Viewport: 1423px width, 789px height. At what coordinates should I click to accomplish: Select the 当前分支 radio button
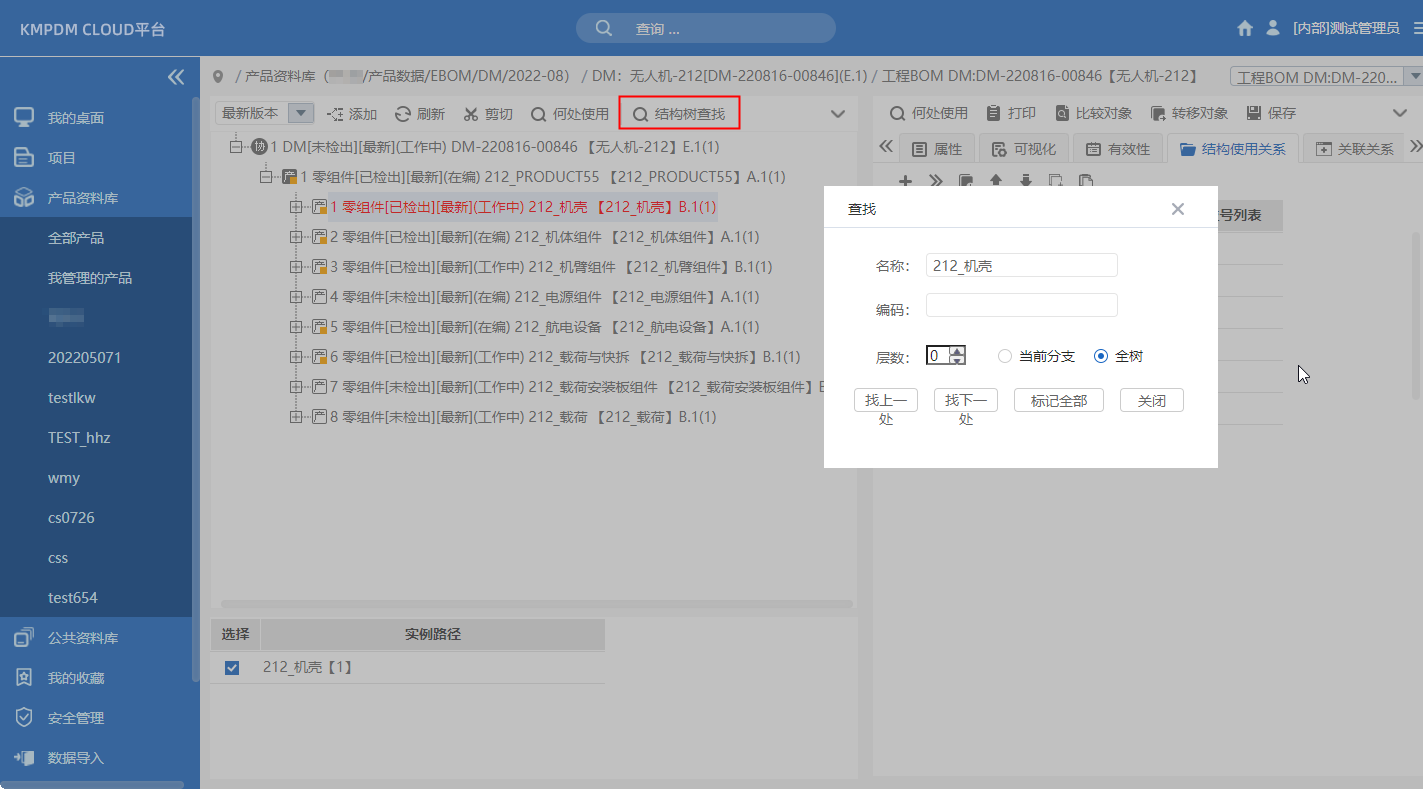point(1005,356)
